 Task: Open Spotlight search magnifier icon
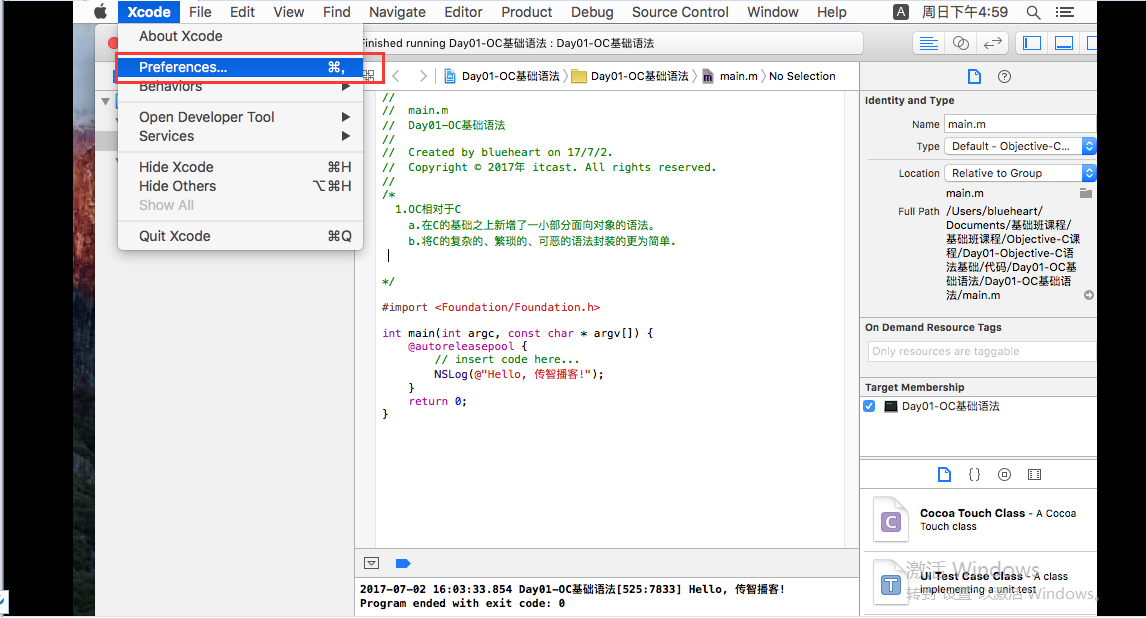tap(1033, 12)
